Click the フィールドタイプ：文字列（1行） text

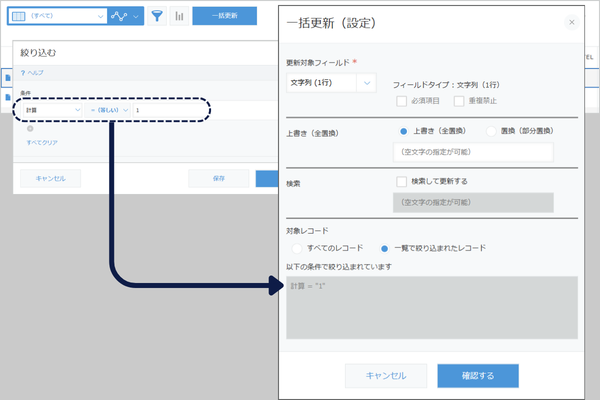(x=446, y=85)
